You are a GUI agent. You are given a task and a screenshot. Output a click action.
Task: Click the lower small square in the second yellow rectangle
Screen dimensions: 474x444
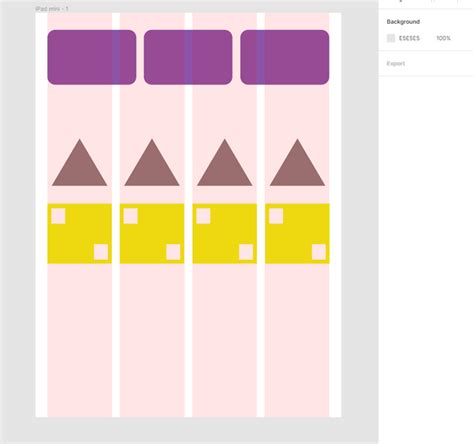coord(173,252)
